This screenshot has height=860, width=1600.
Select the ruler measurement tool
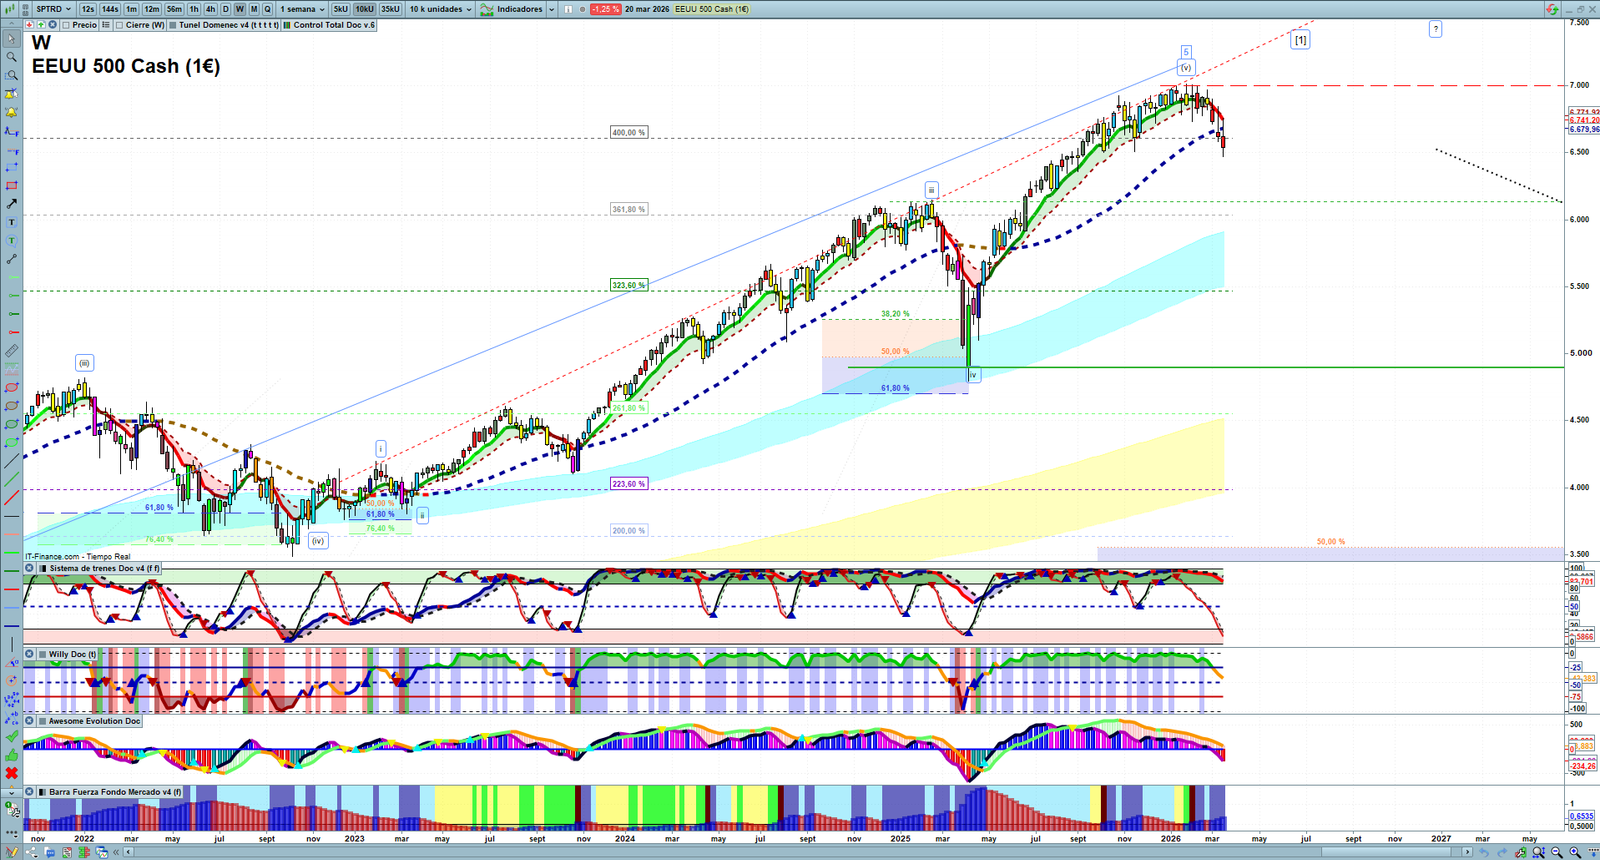pyautogui.click(x=11, y=351)
